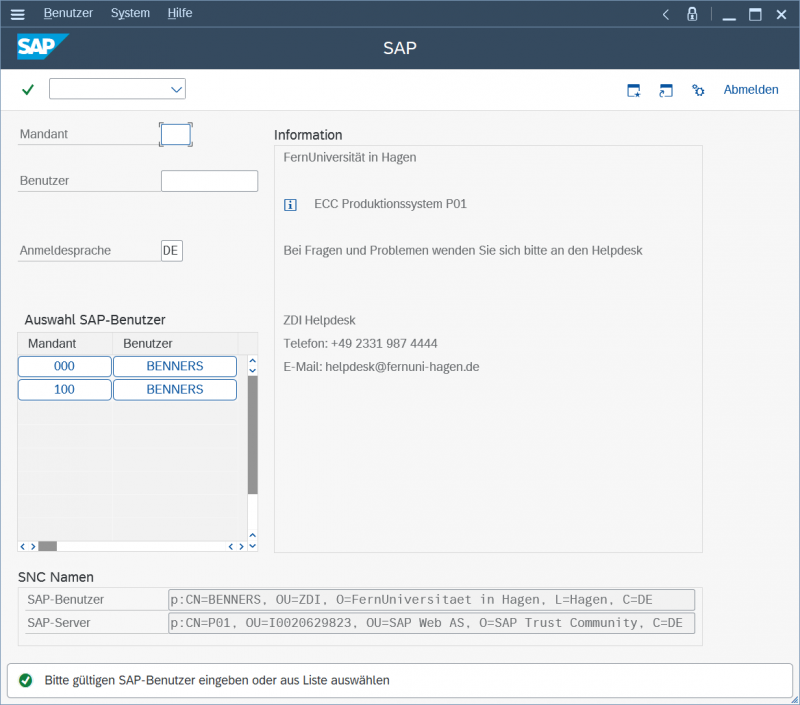Open the gear settings icon in toolbar
This screenshot has width=800, height=705.
click(x=698, y=90)
